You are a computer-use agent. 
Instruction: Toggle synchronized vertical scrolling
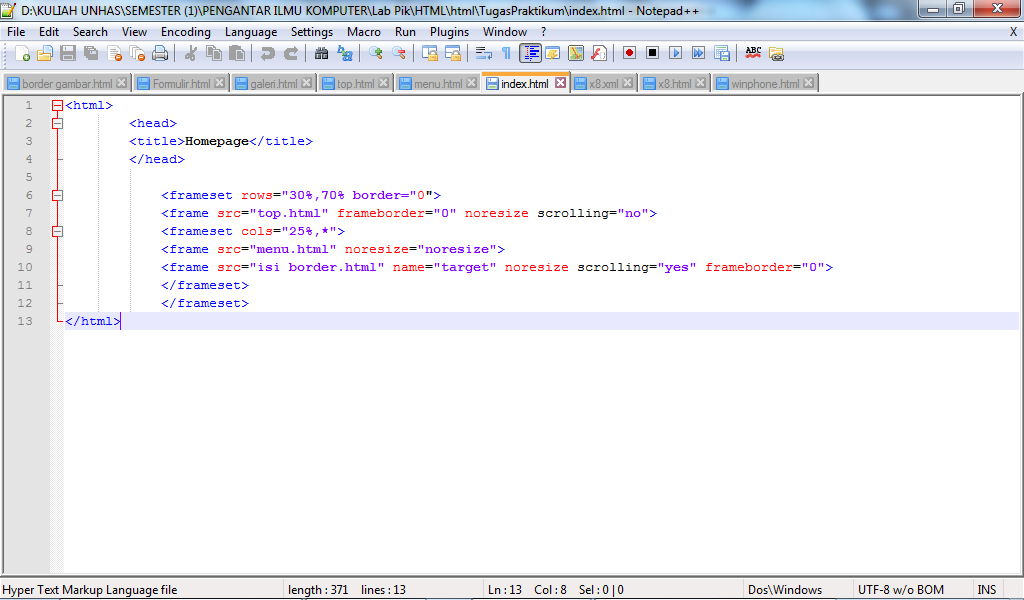pos(429,54)
